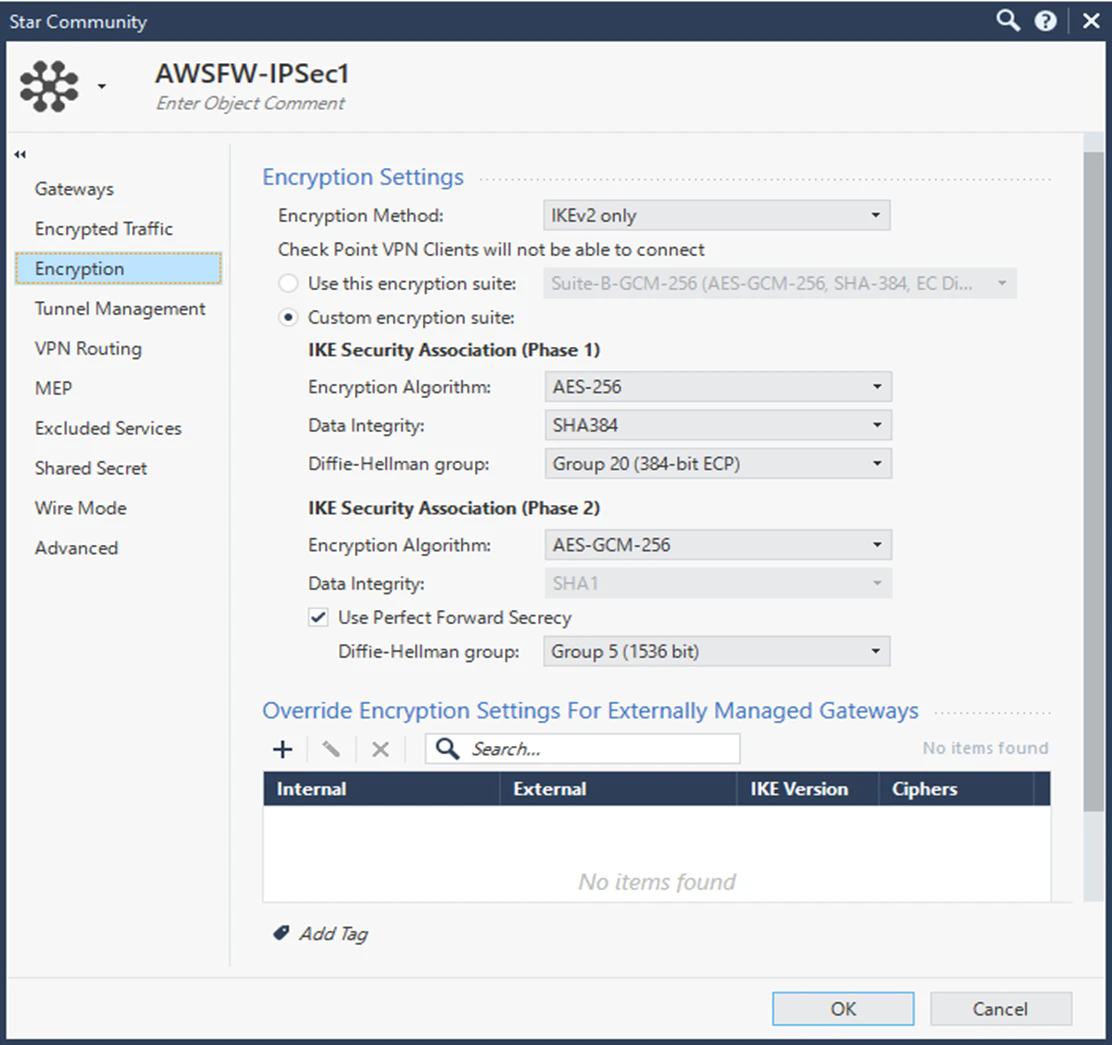
Task: Close the Star Community dialog
Action: [x=1091, y=21]
